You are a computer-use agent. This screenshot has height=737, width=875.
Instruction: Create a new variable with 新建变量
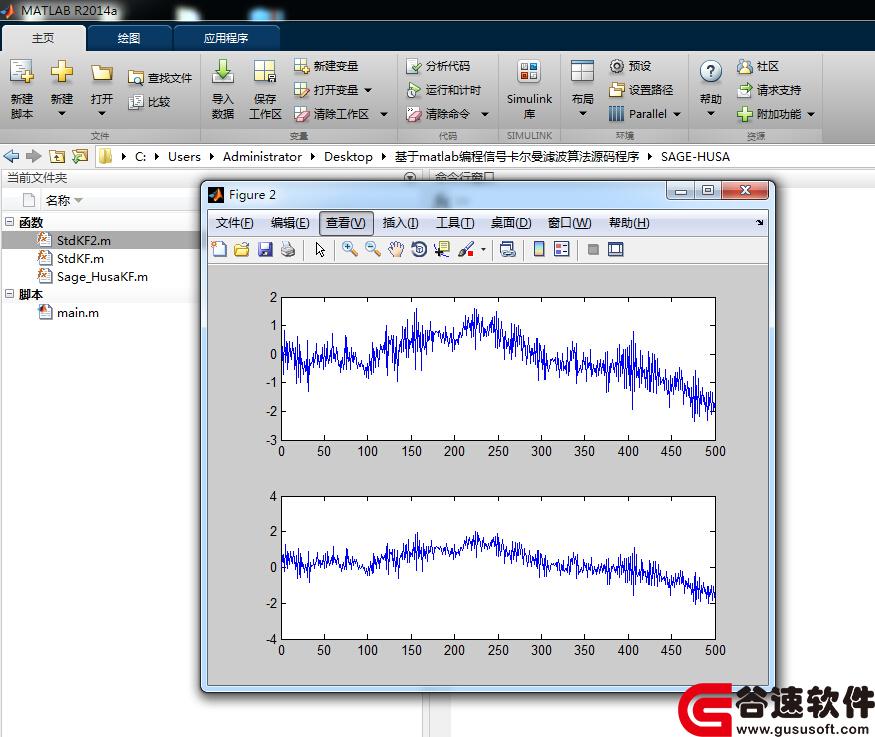pyautogui.click(x=326, y=66)
